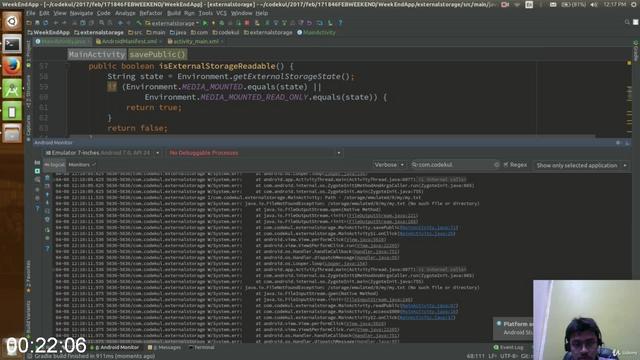640x360 pixels.
Task: Open the Gradle side tool window
Action: pyautogui.click(x=636, y=51)
